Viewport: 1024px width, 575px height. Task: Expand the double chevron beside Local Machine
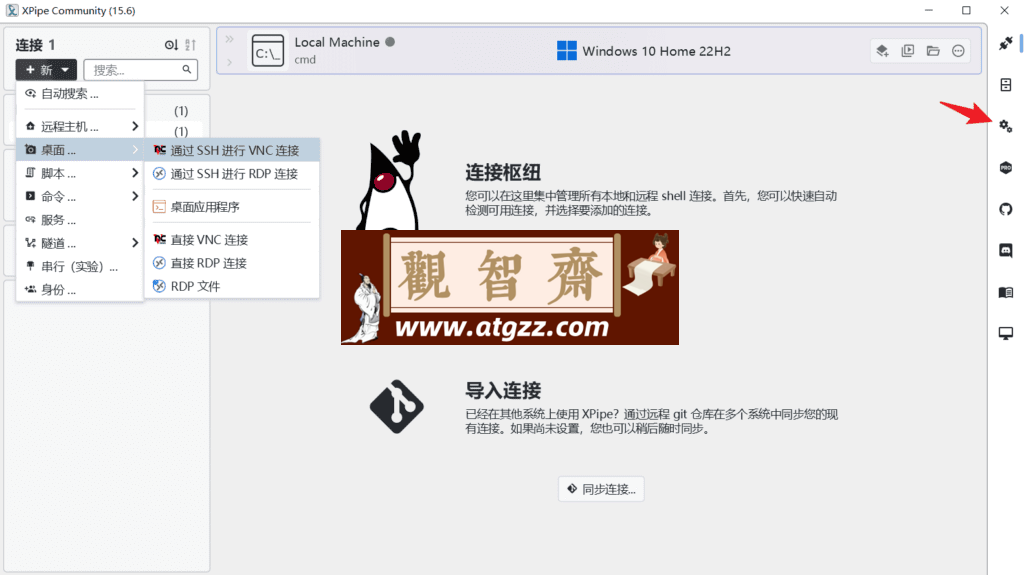coord(229,39)
